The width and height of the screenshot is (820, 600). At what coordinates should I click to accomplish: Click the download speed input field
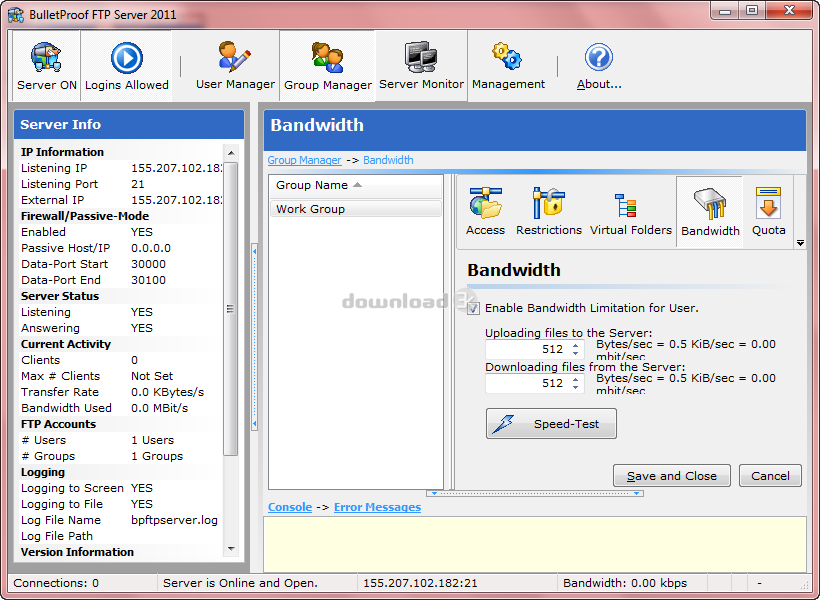[x=527, y=383]
